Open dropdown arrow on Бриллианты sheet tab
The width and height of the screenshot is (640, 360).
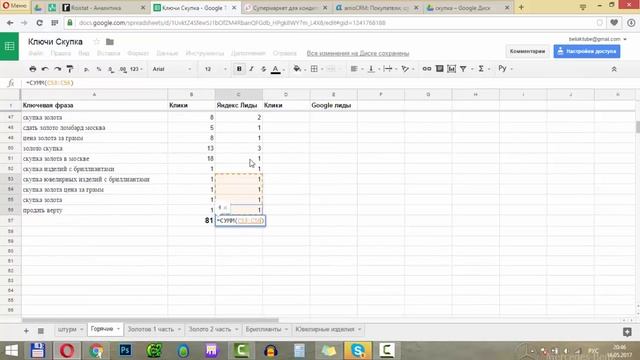click(x=287, y=329)
